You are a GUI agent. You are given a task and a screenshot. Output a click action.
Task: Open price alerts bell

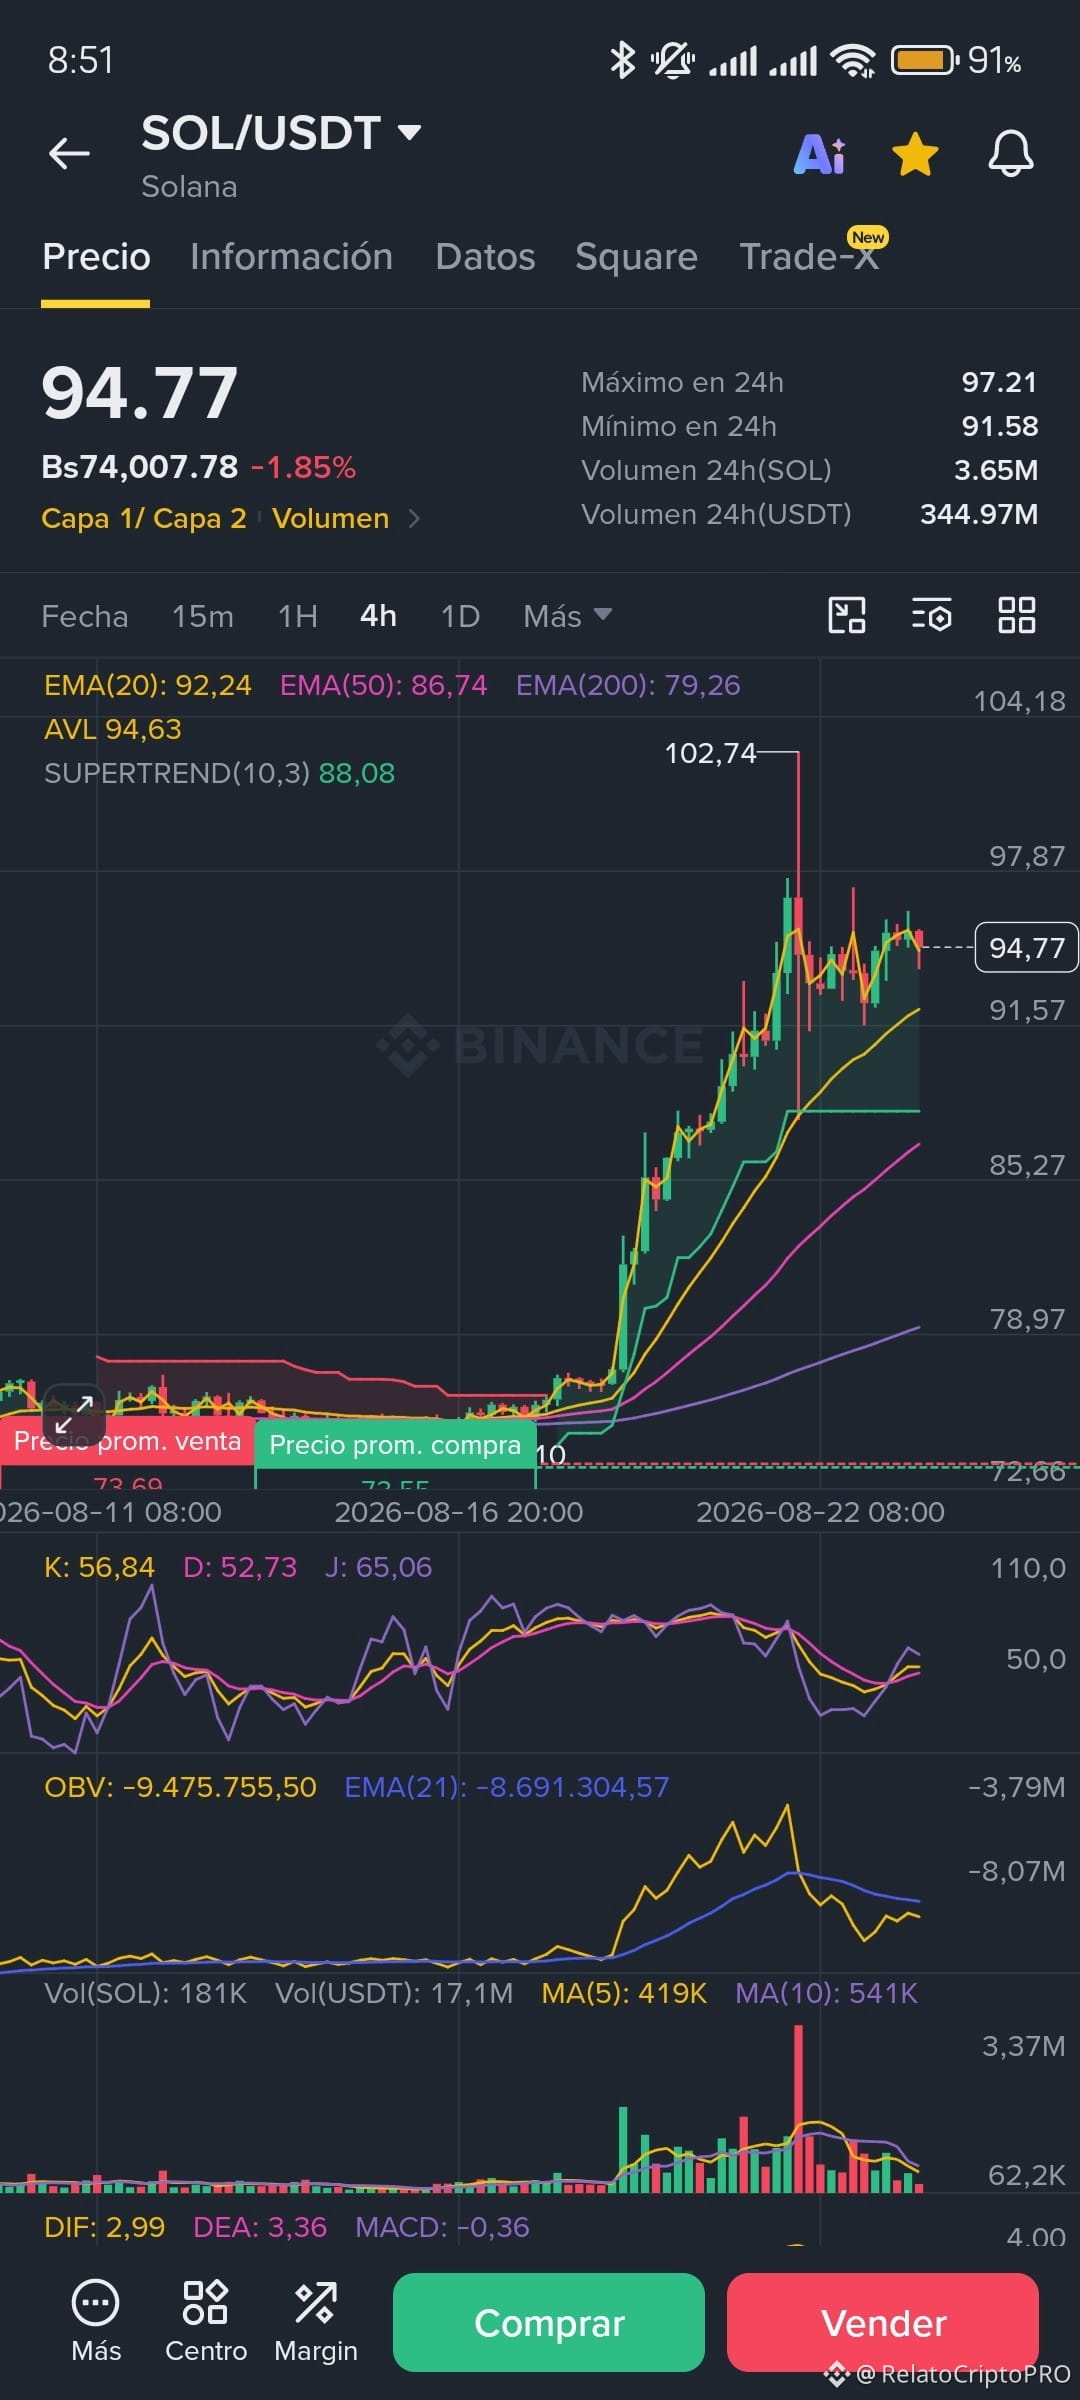click(x=1010, y=154)
